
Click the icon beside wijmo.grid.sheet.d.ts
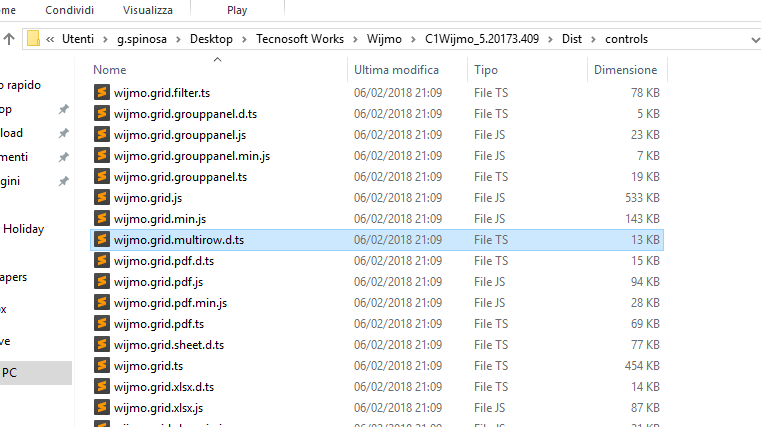coord(101,344)
